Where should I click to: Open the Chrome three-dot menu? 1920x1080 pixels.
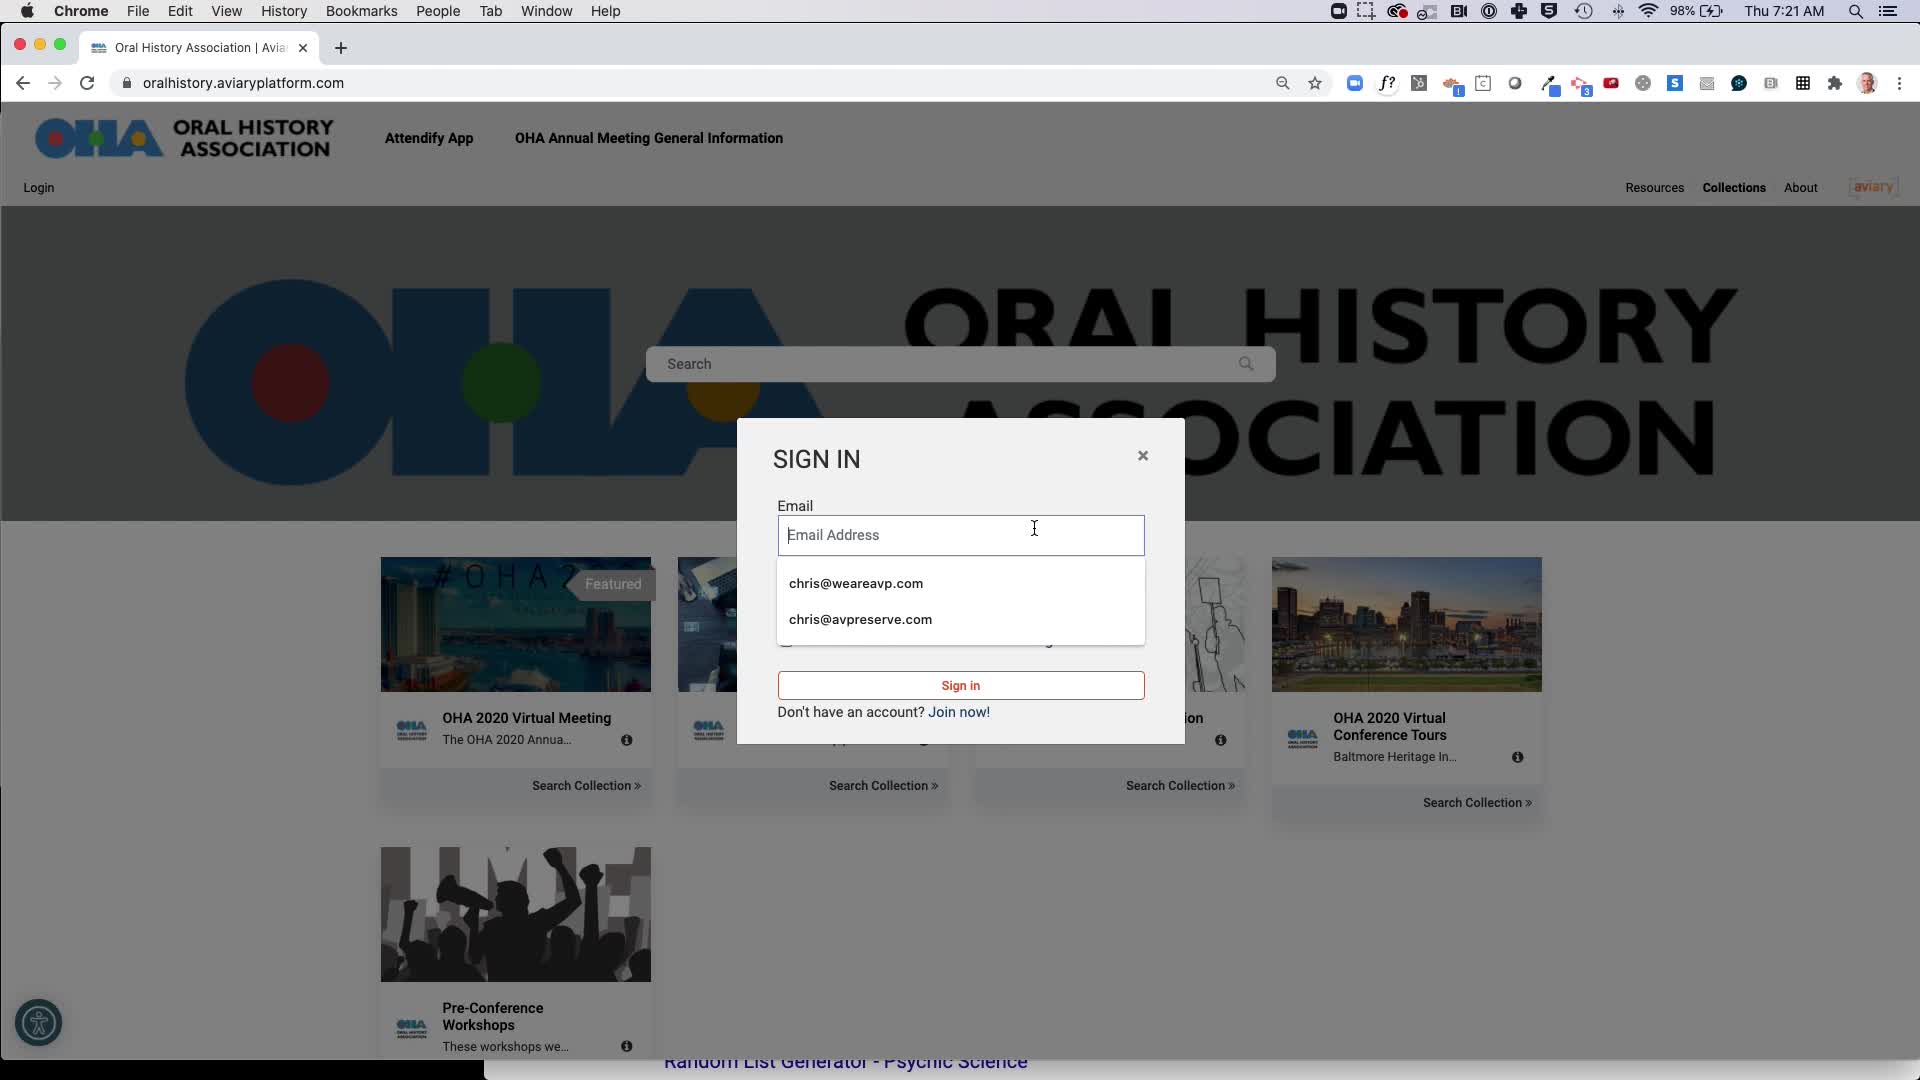[1899, 83]
